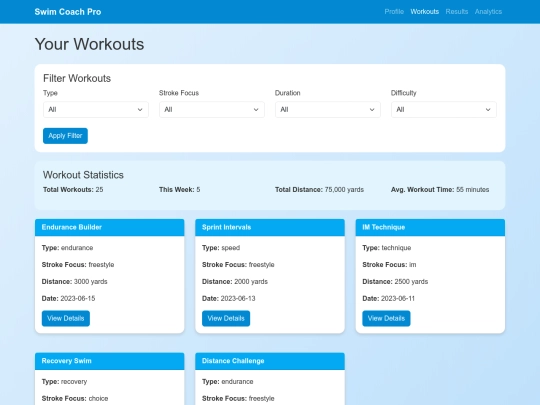Click the Total Workouts: 25 statistic

[73, 190]
